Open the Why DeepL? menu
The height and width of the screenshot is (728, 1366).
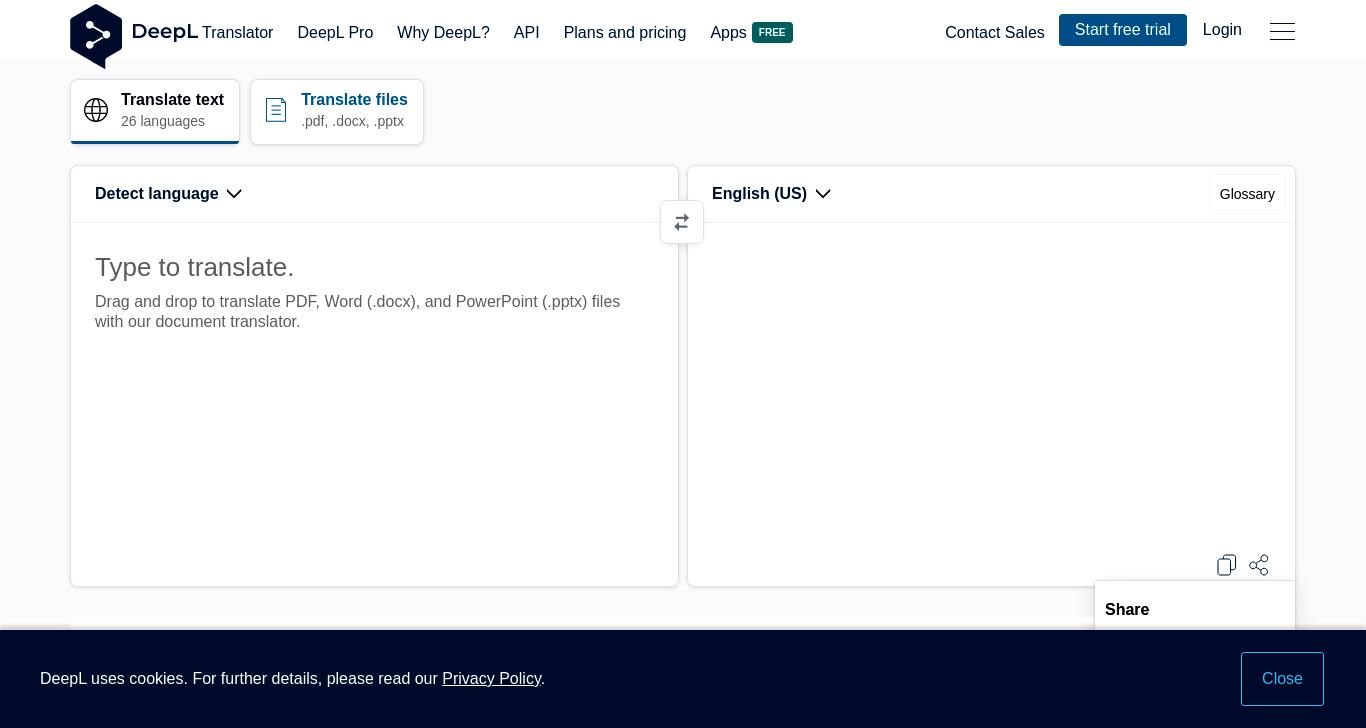tap(443, 33)
